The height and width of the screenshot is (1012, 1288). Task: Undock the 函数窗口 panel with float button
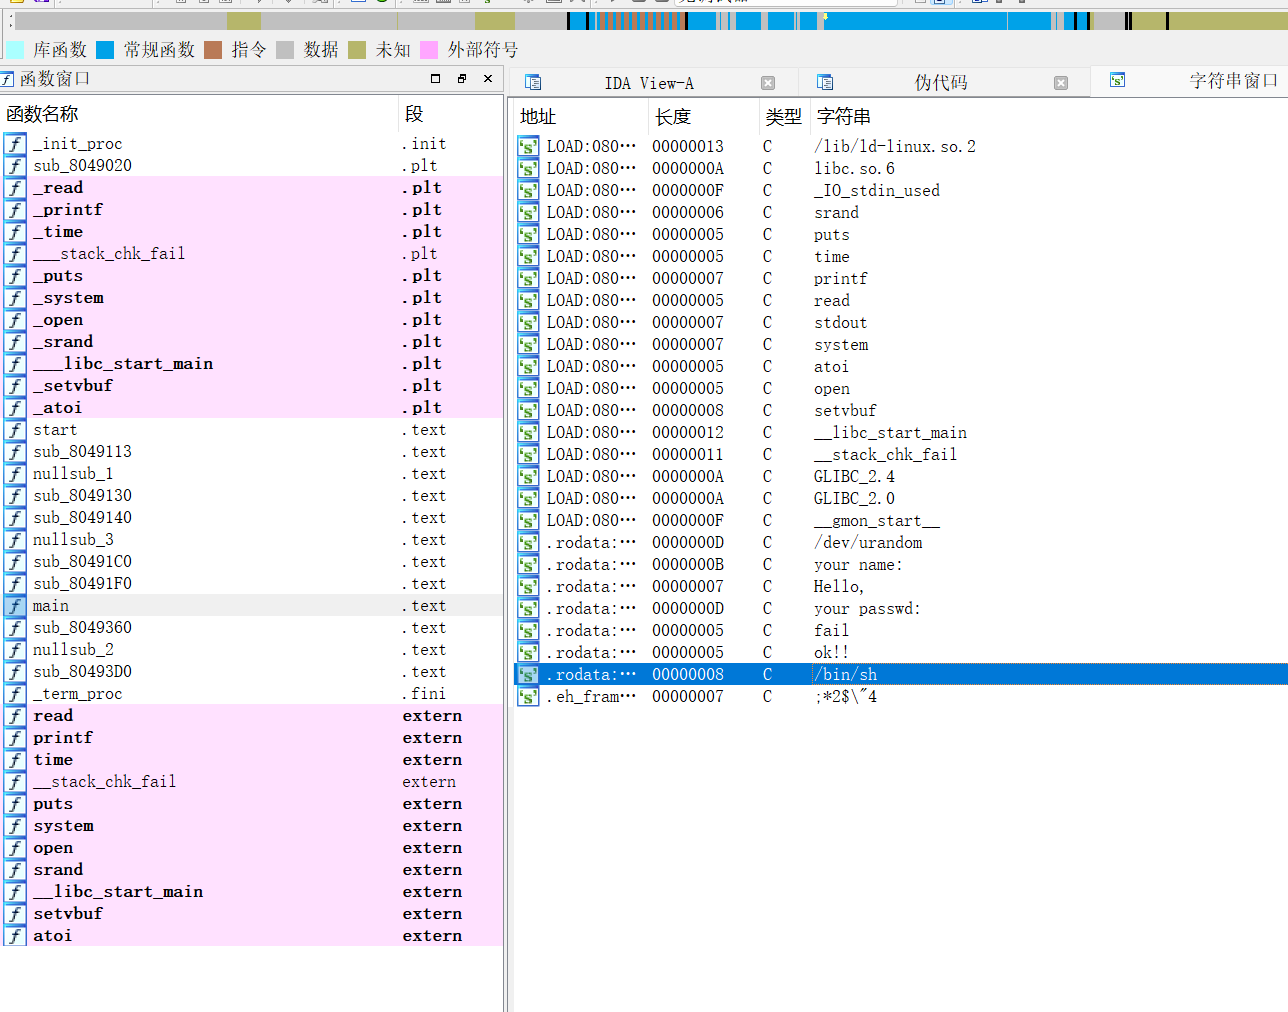tap(461, 78)
